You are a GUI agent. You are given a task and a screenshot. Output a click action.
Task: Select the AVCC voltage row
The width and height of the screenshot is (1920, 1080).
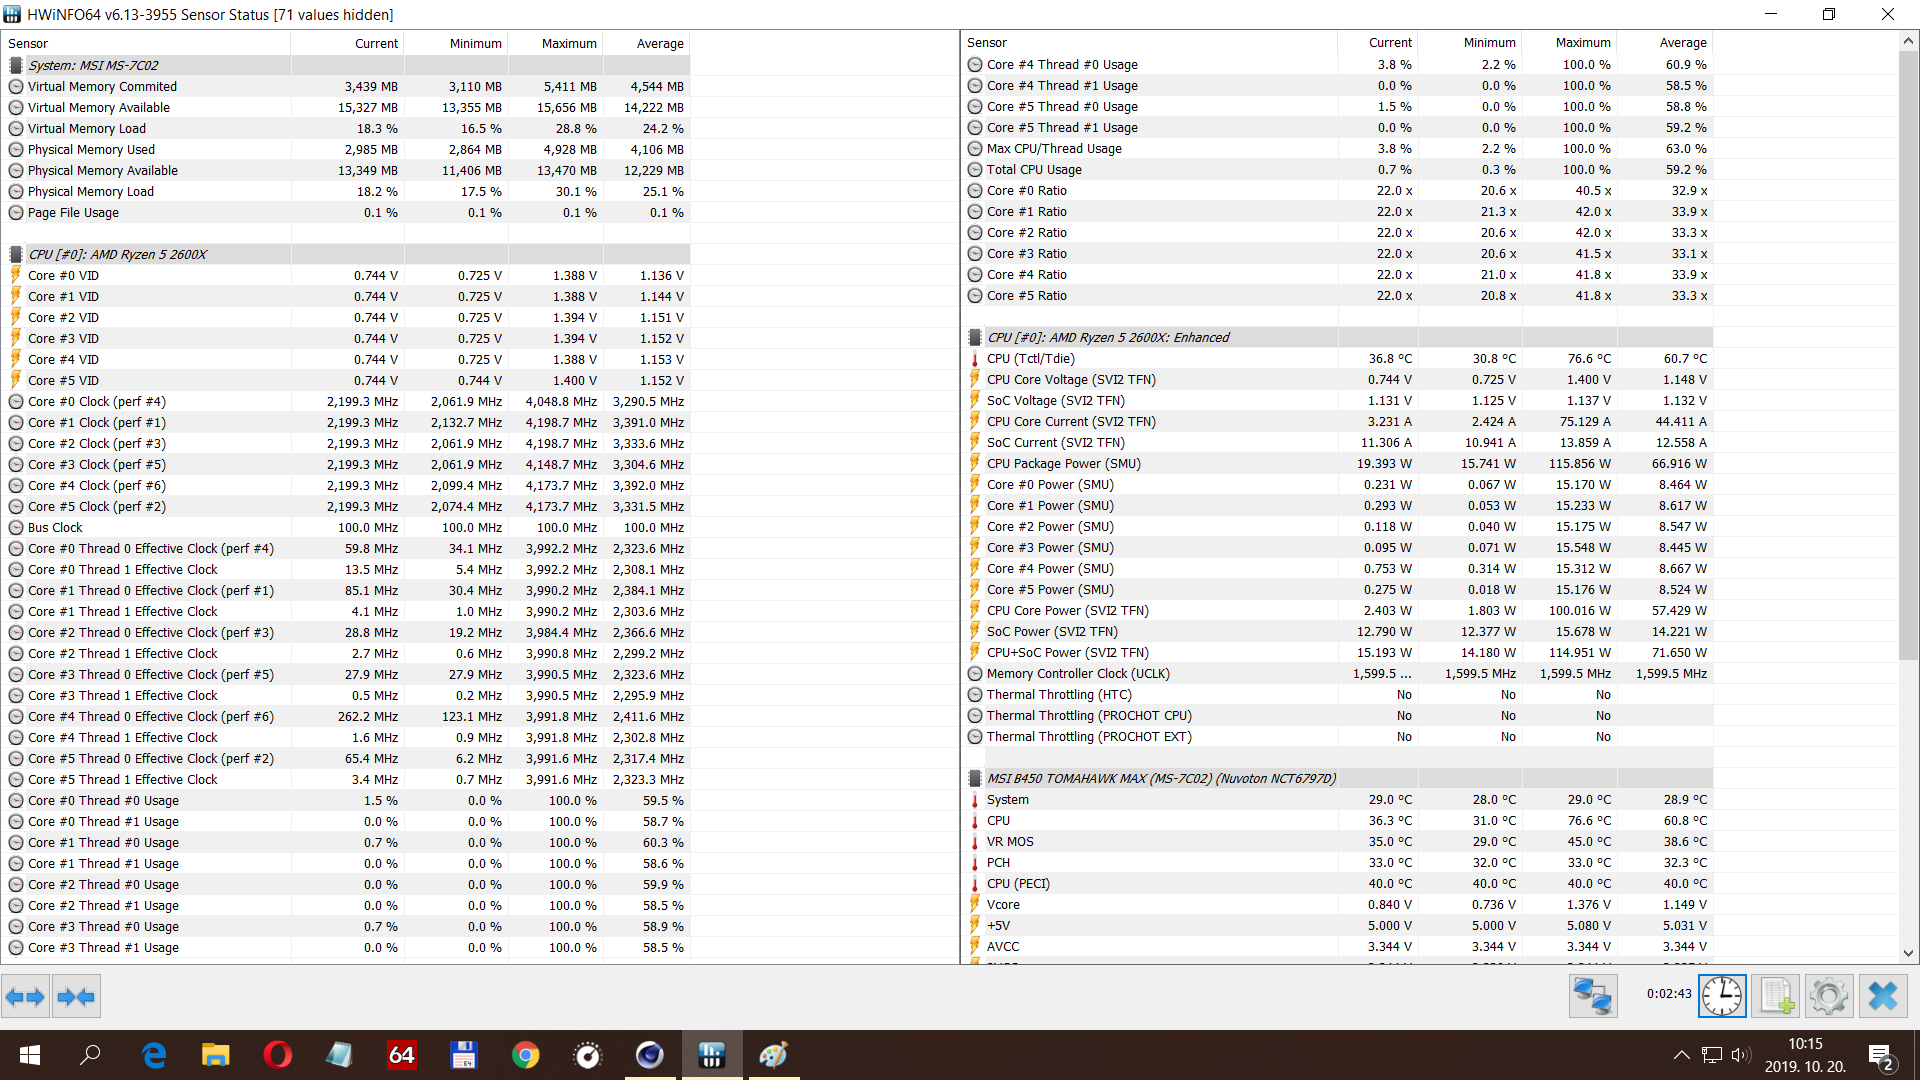[1338, 946]
